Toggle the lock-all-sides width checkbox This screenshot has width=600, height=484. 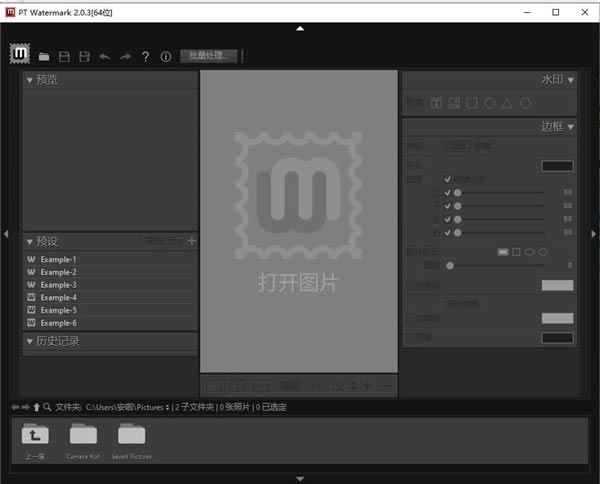click(447, 179)
